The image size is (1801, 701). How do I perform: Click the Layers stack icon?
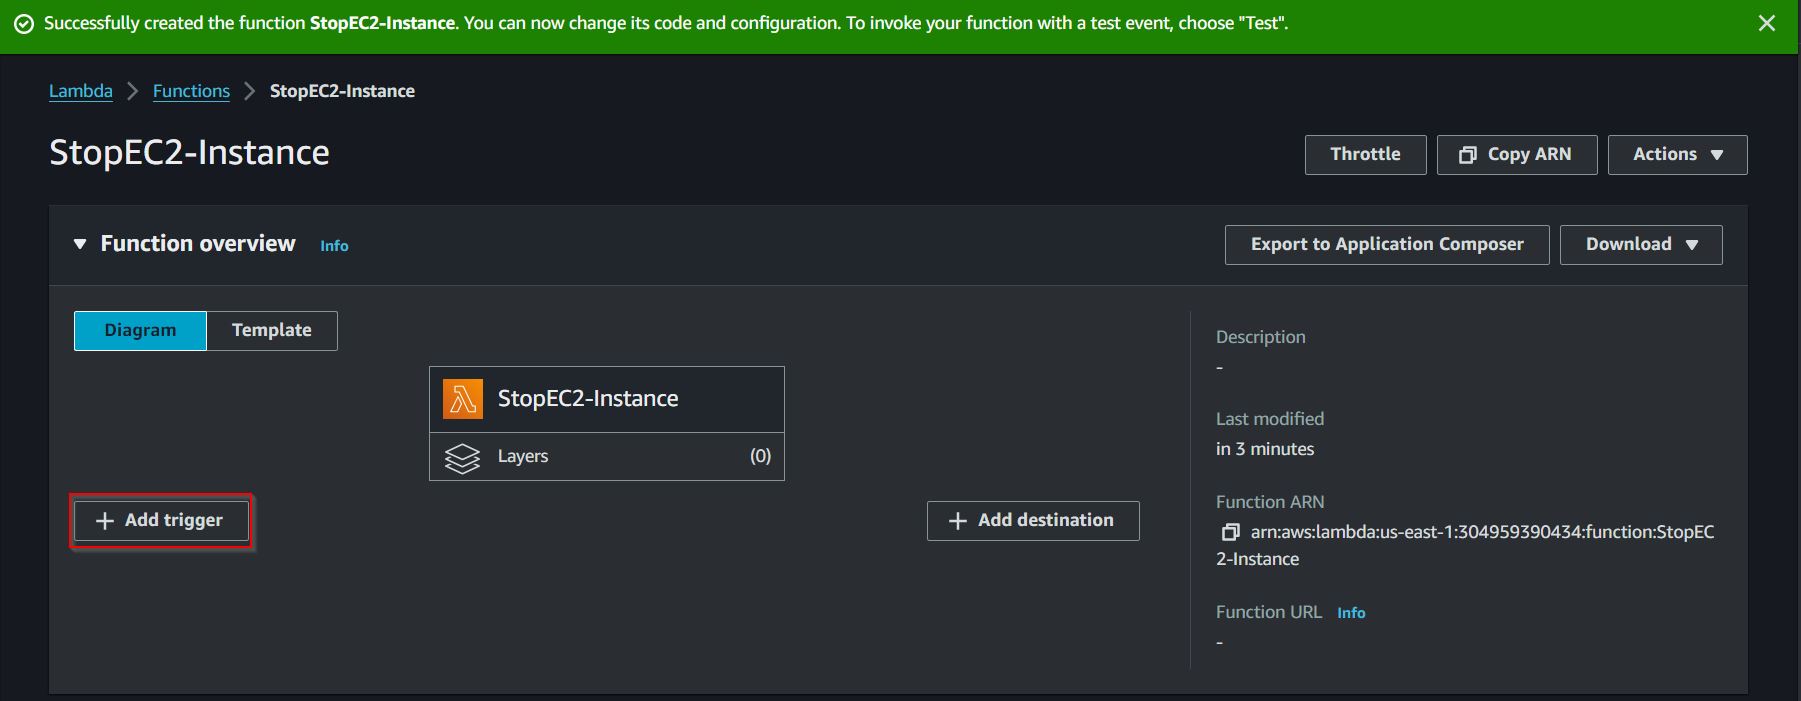(x=462, y=458)
